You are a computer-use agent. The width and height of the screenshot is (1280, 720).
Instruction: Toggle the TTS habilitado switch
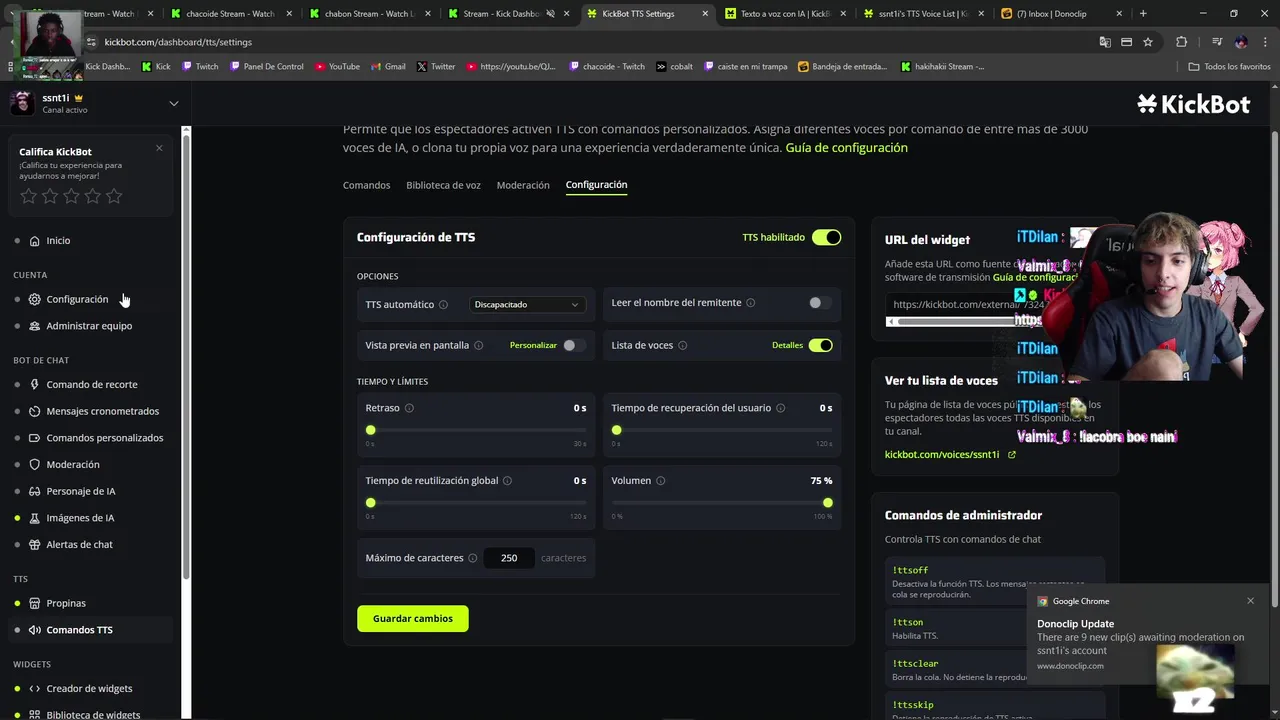coord(826,238)
